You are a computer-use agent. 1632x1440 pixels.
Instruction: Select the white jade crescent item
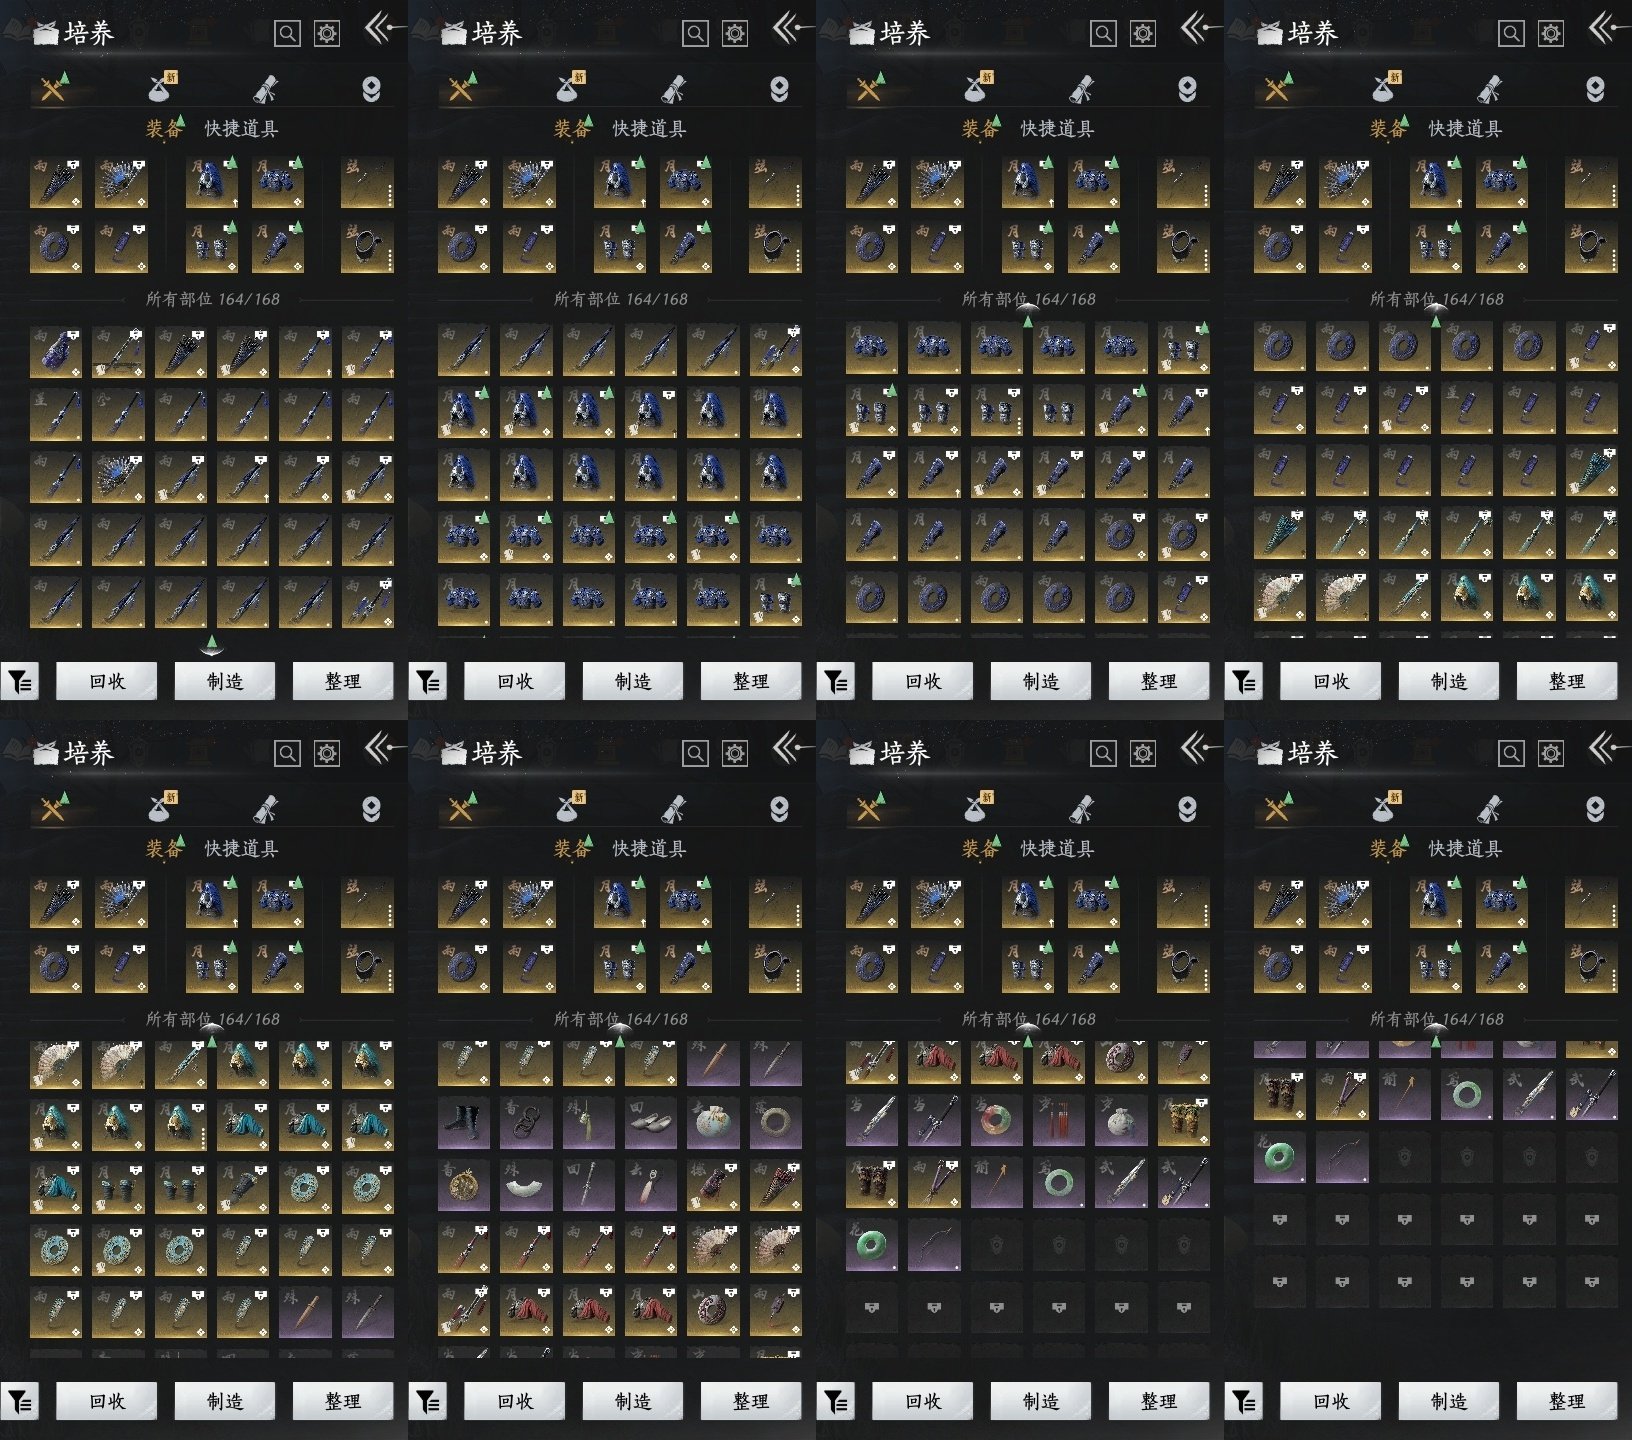526,1186
